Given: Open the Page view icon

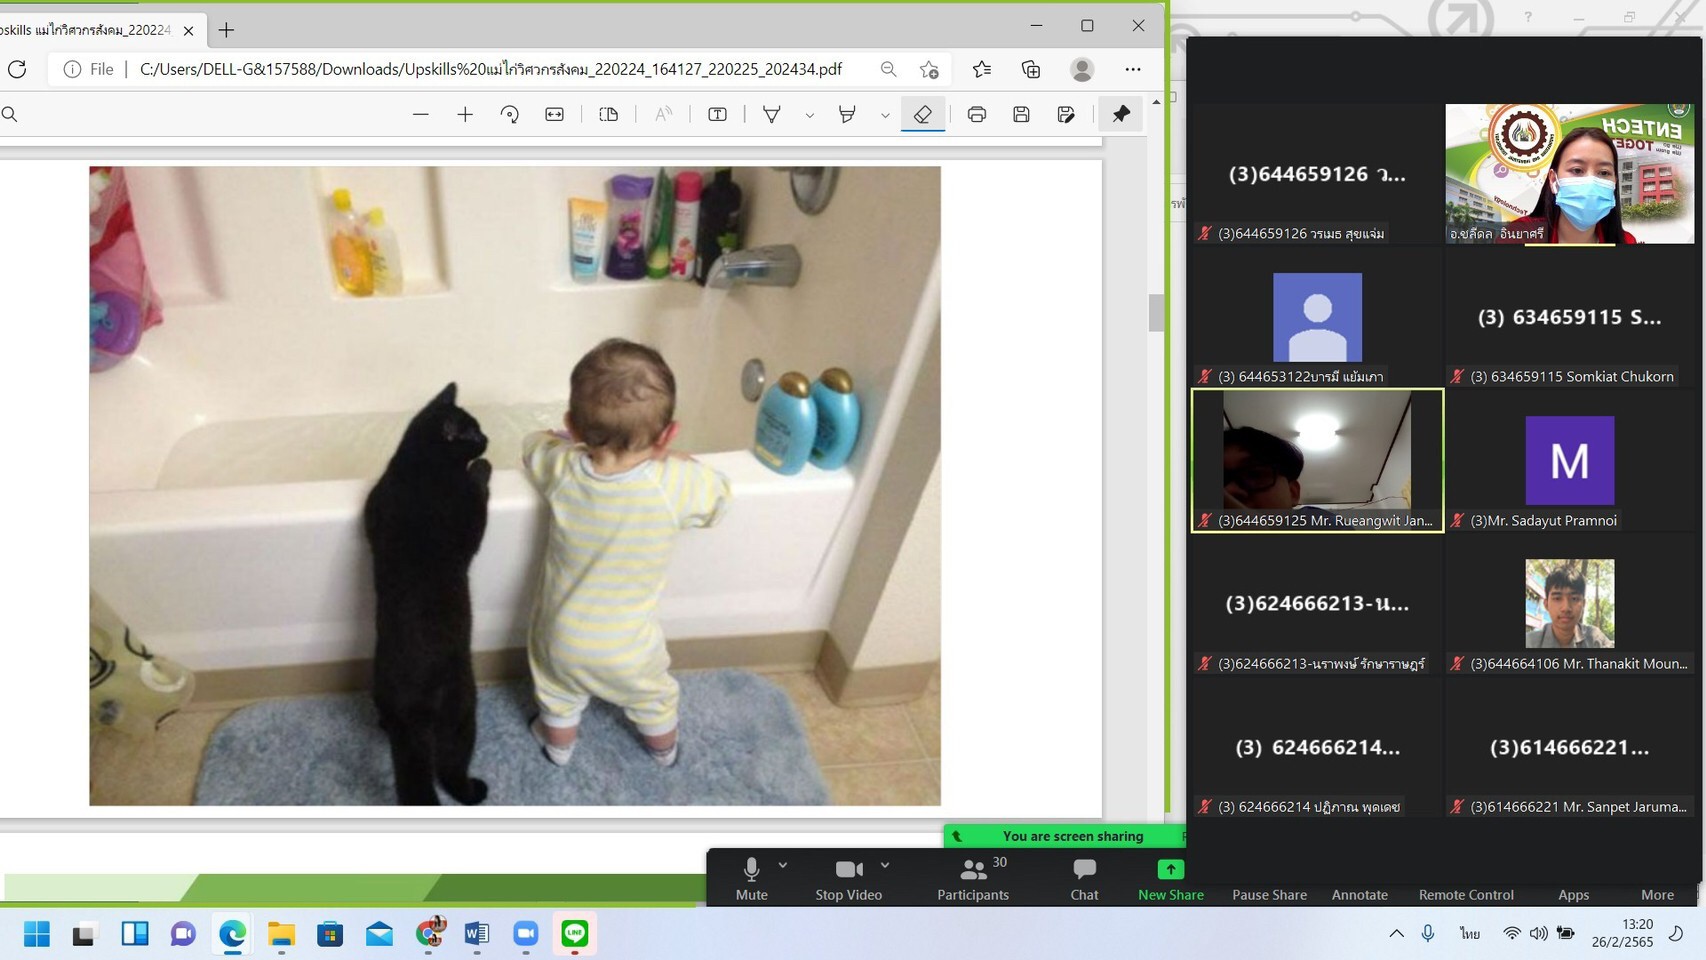Looking at the screenshot, I should point(608,114).
